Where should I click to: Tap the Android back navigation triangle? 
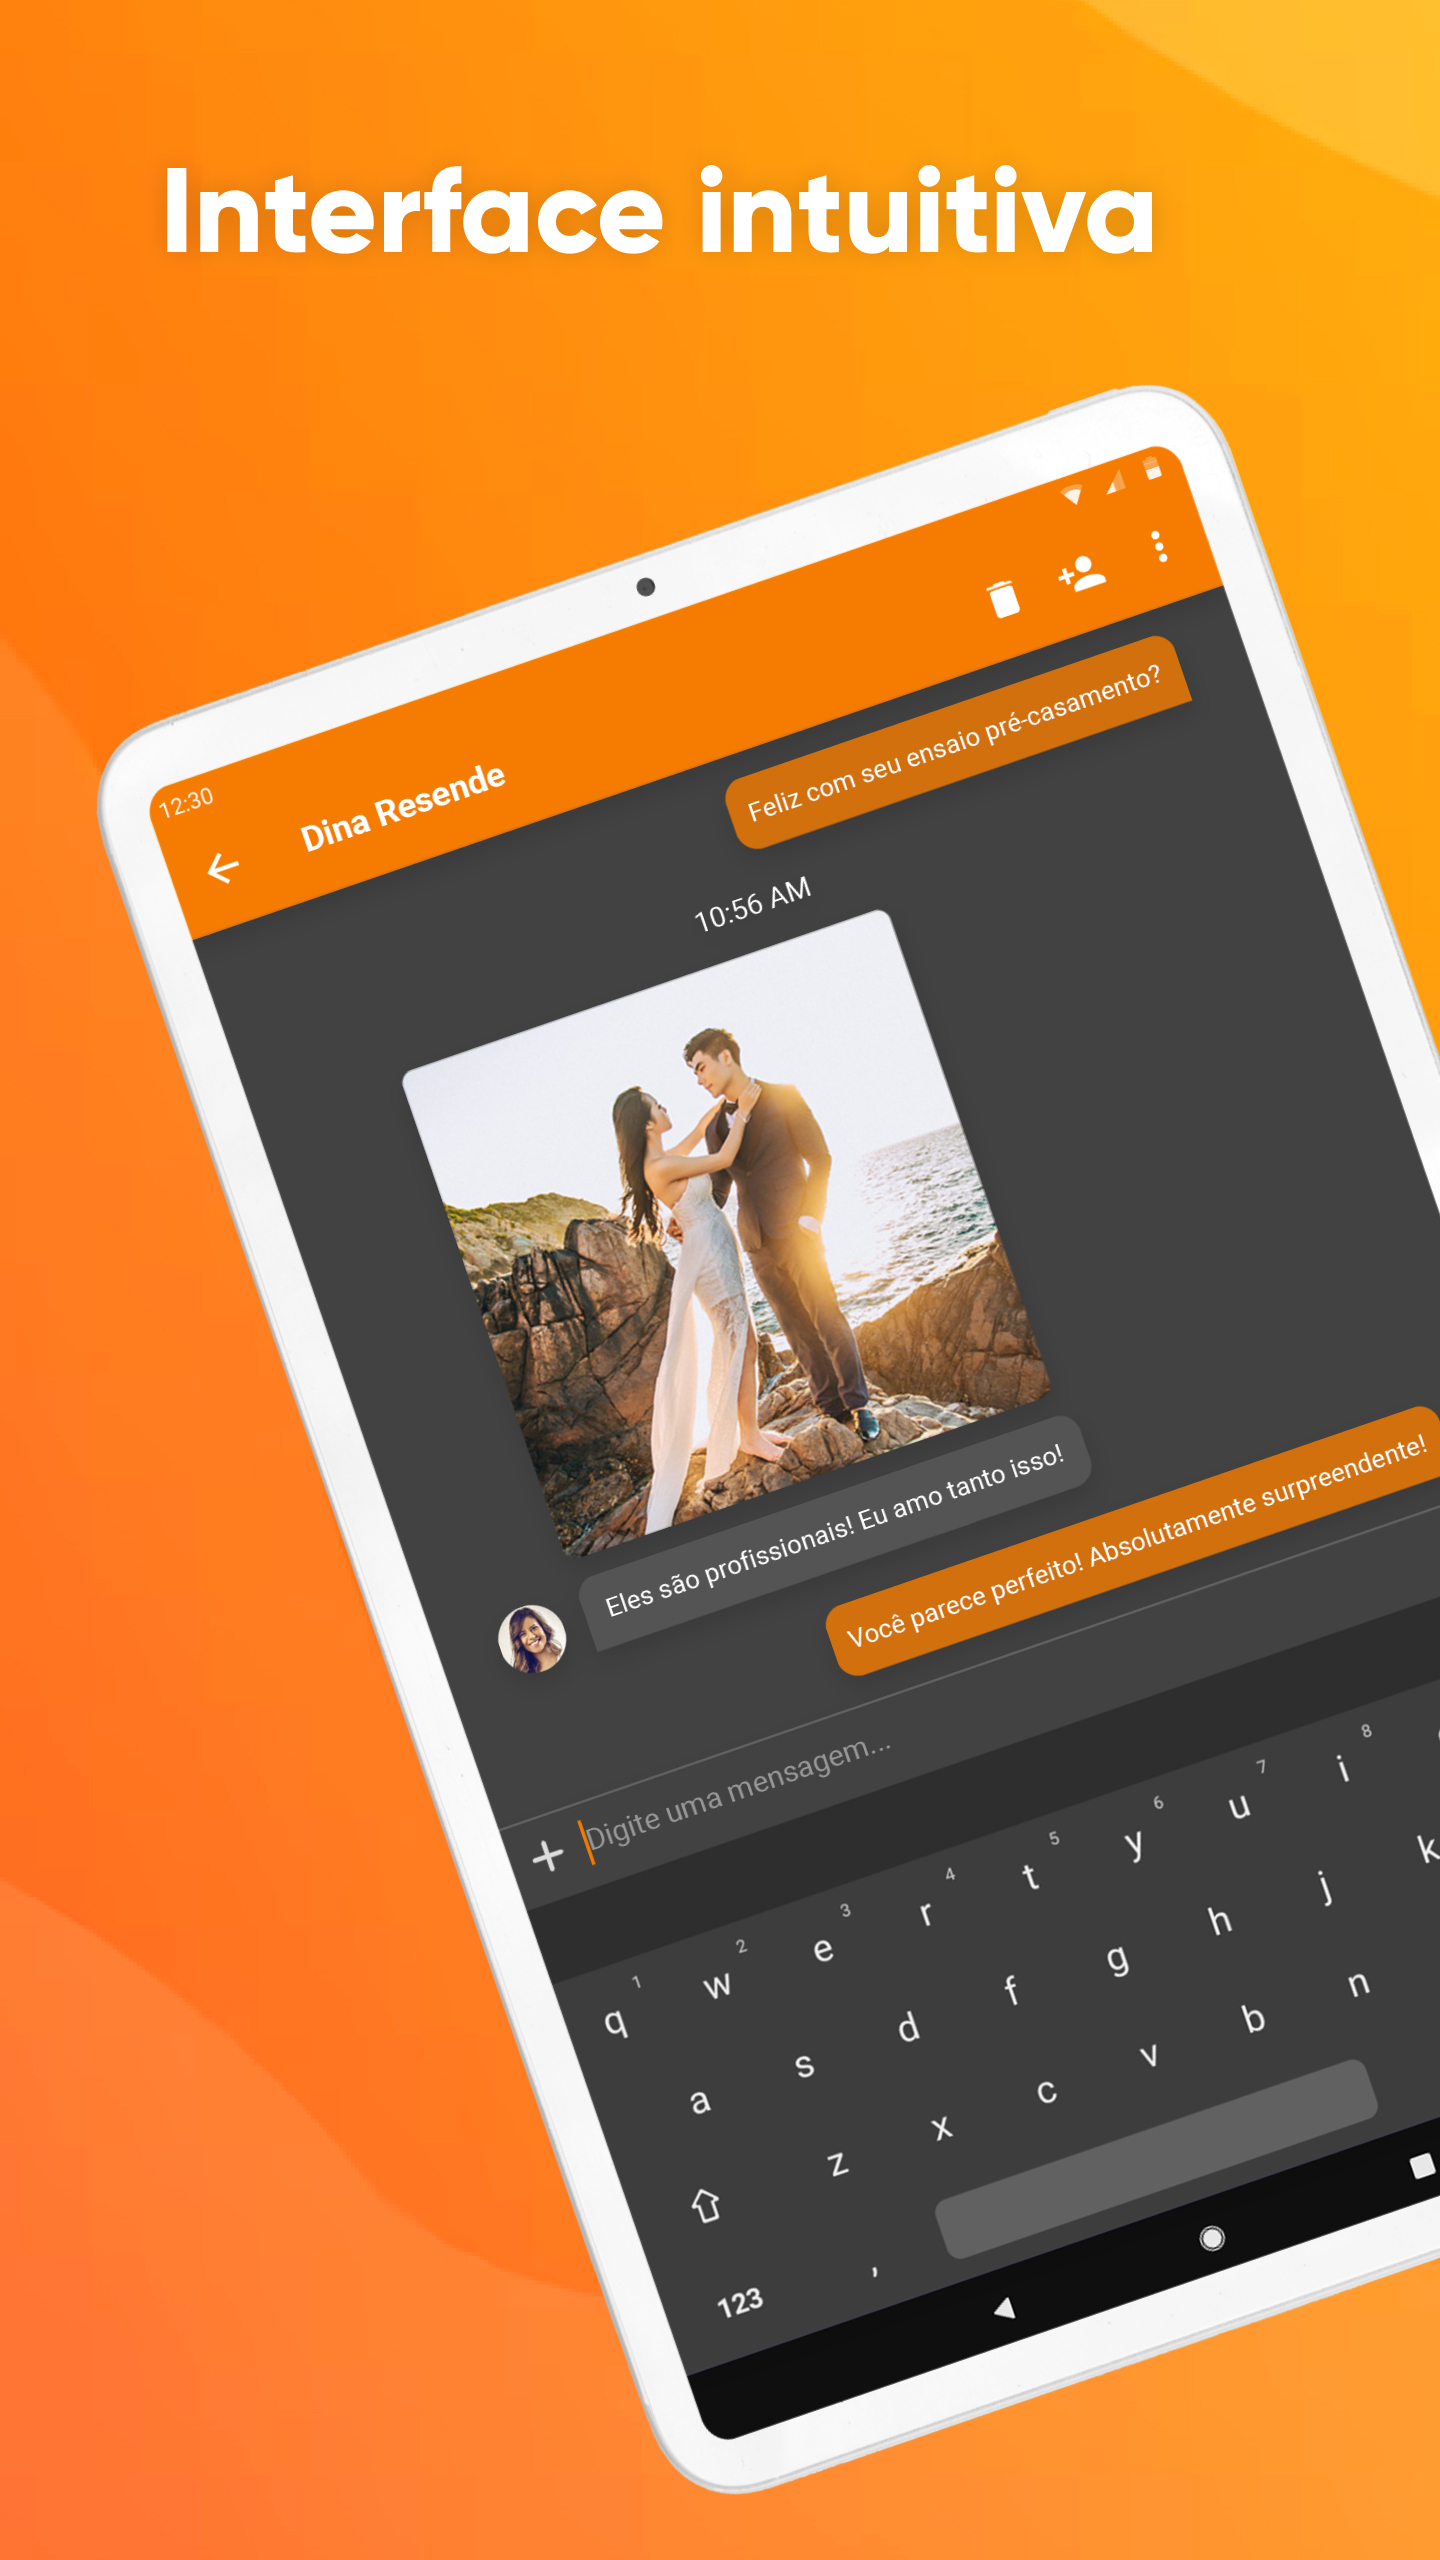pos(1005,2308)
